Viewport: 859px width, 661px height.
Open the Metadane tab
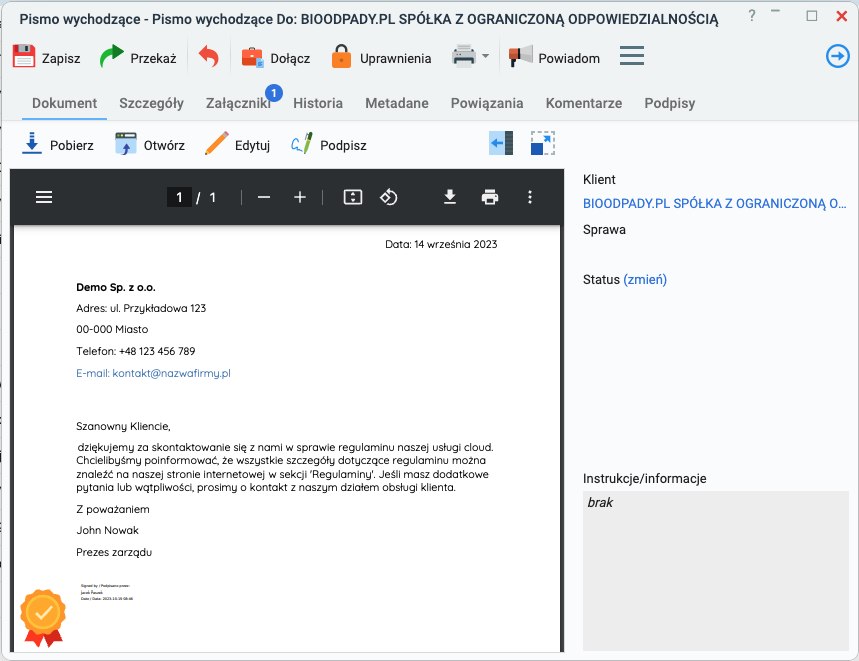pyautogui.click(x=397, y=103)
